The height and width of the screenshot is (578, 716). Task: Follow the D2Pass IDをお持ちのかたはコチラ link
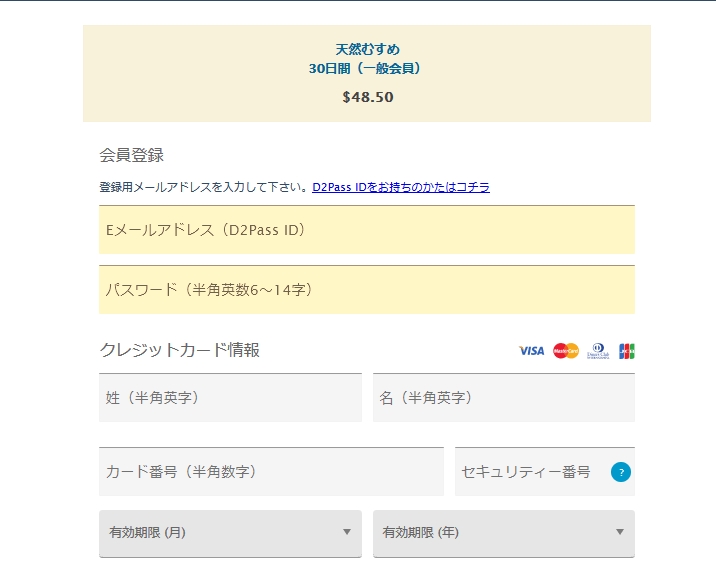tap(401, 187)
